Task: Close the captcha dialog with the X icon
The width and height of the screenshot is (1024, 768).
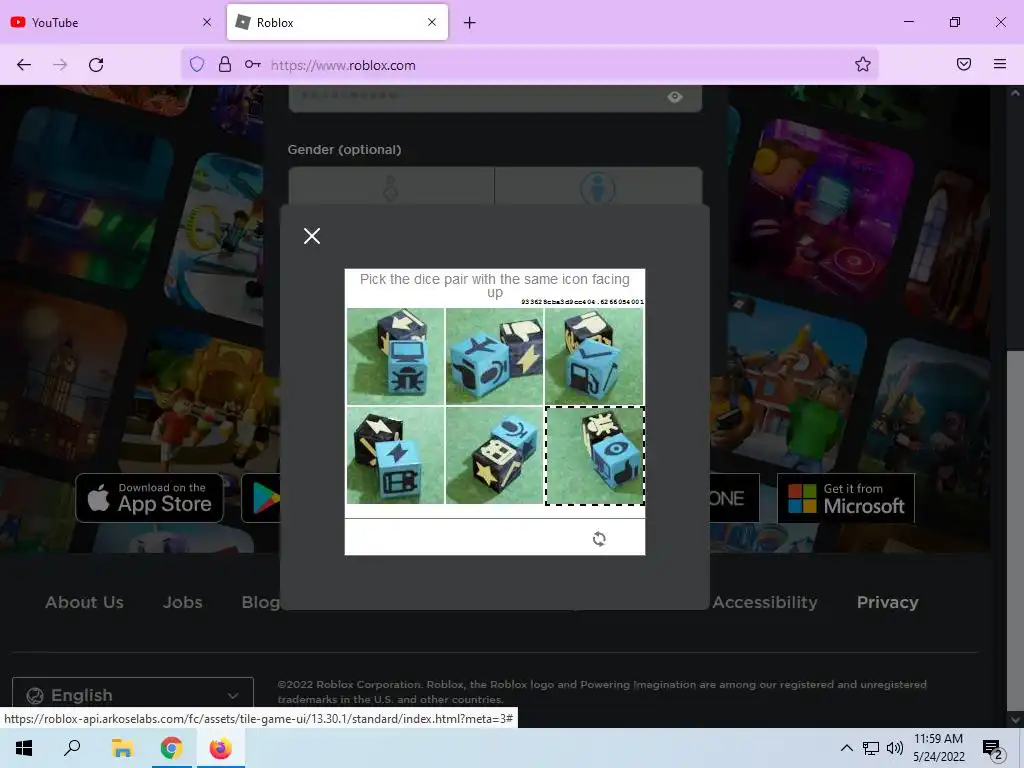Action: tap(312, 236)
